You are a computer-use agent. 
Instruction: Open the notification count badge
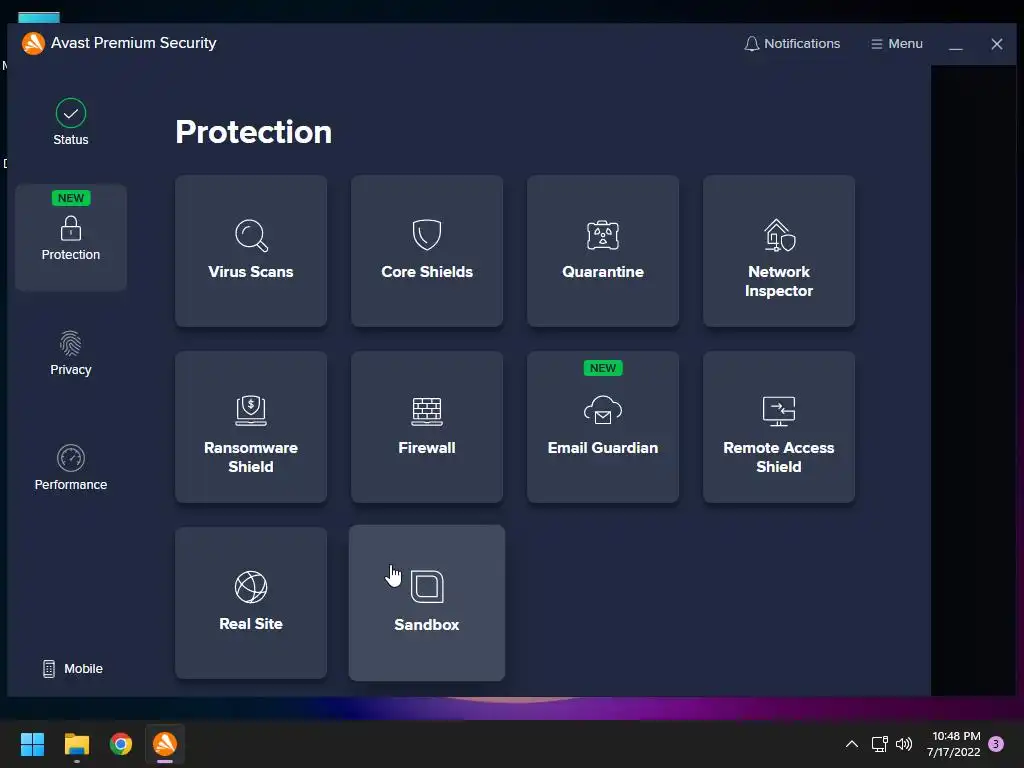[x=996, y=744]
